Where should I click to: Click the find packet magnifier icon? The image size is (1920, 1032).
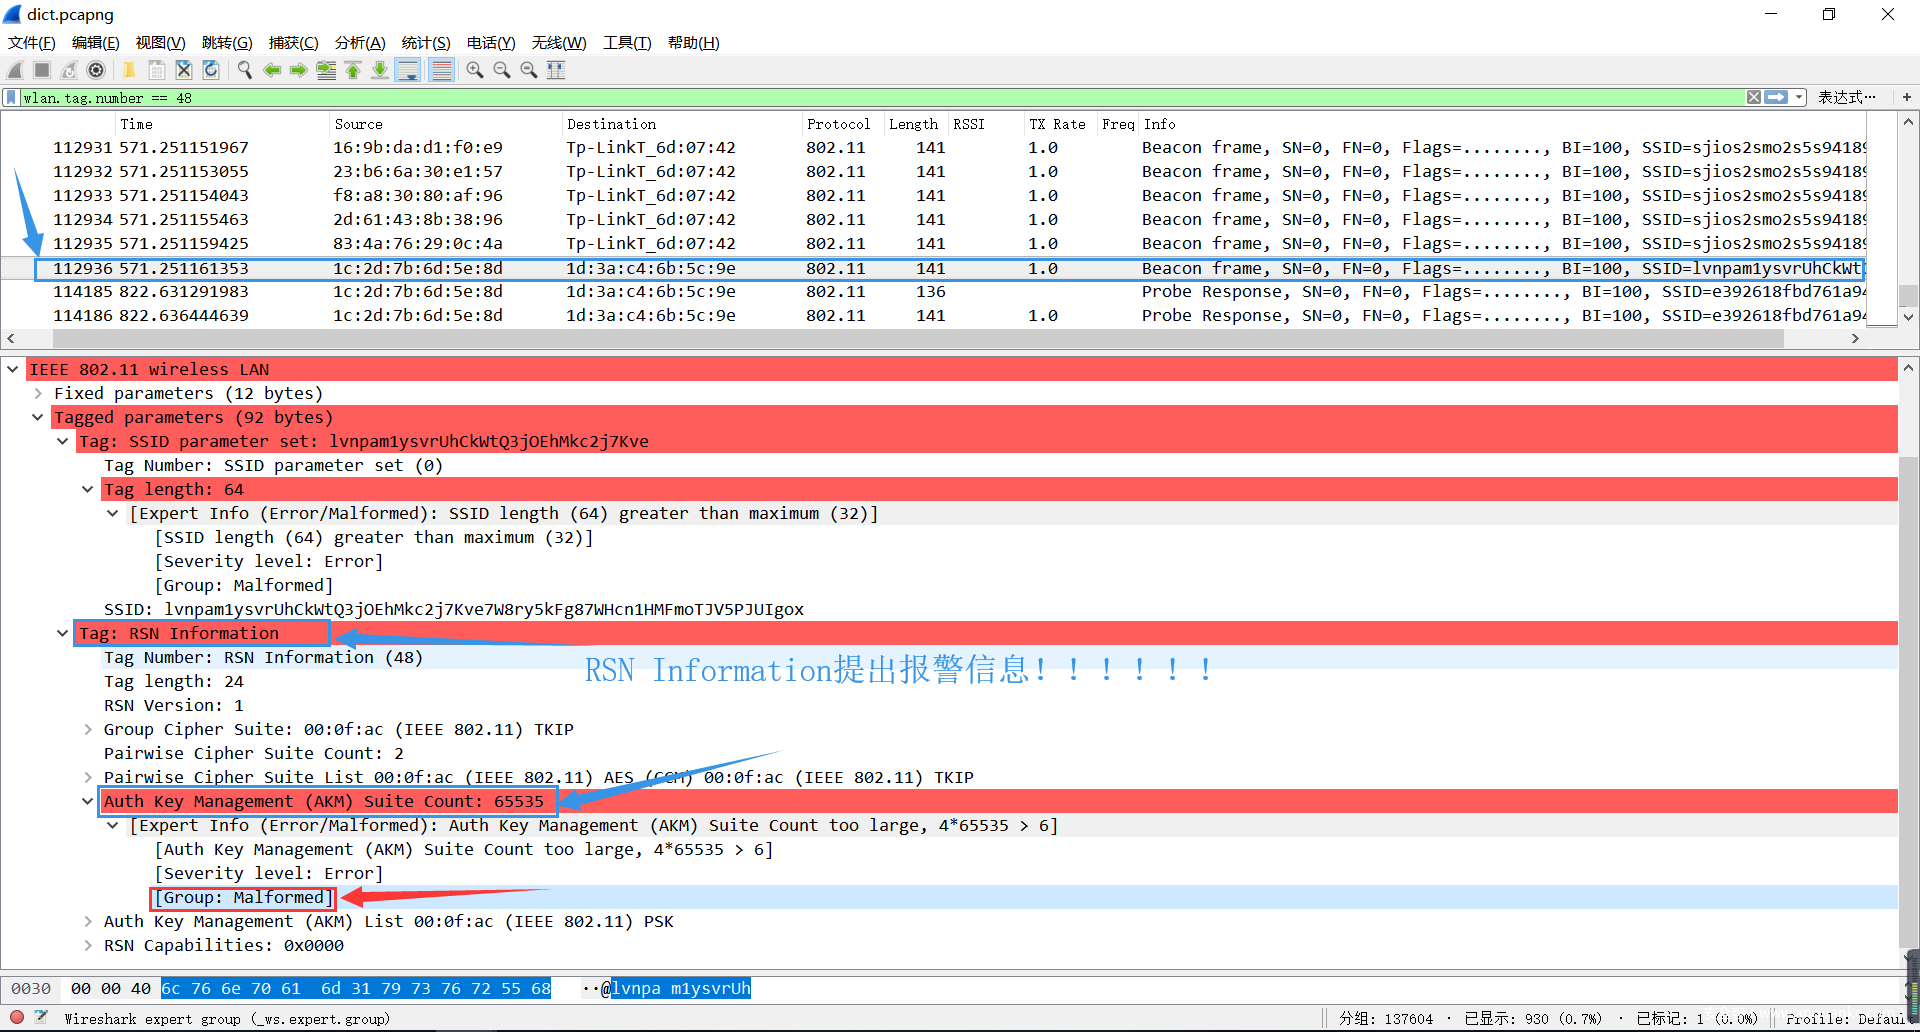coord(245,70)
